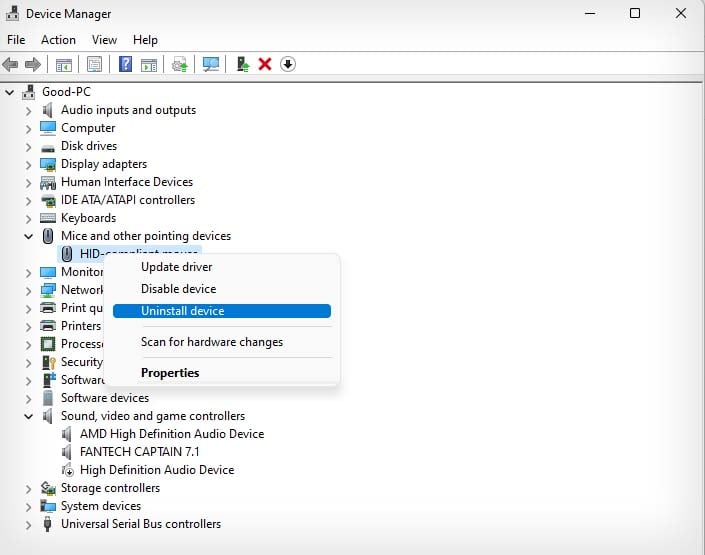Viewport: 705px width, 555px height.
Task: Open the File menu
Action: pos(16,40)
